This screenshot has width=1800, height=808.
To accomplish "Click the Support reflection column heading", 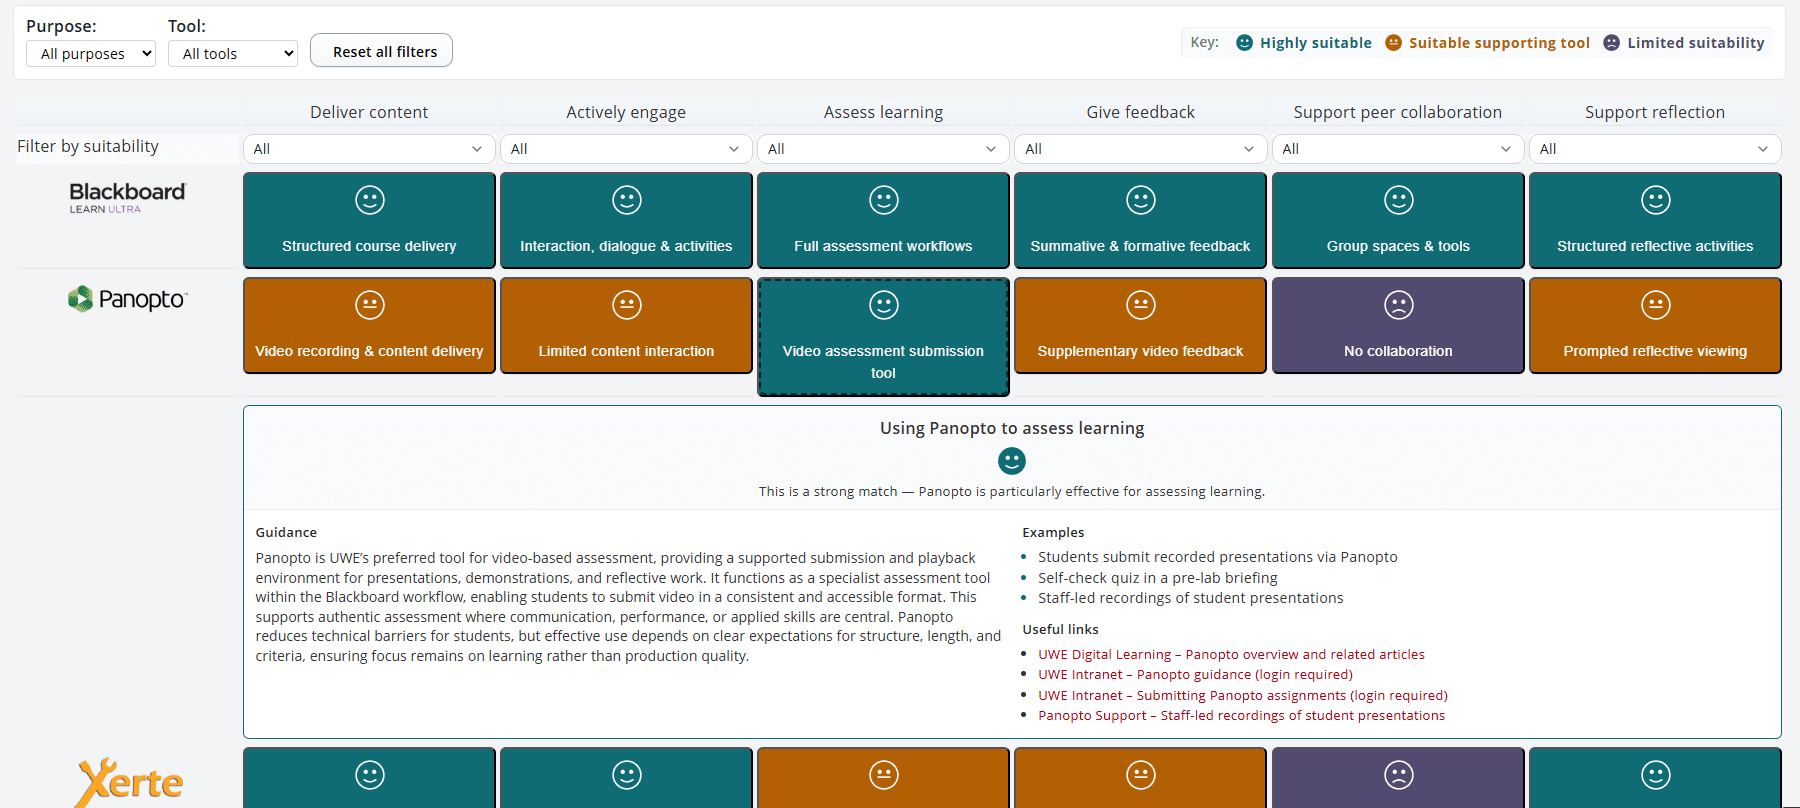I will (1655, 112).
